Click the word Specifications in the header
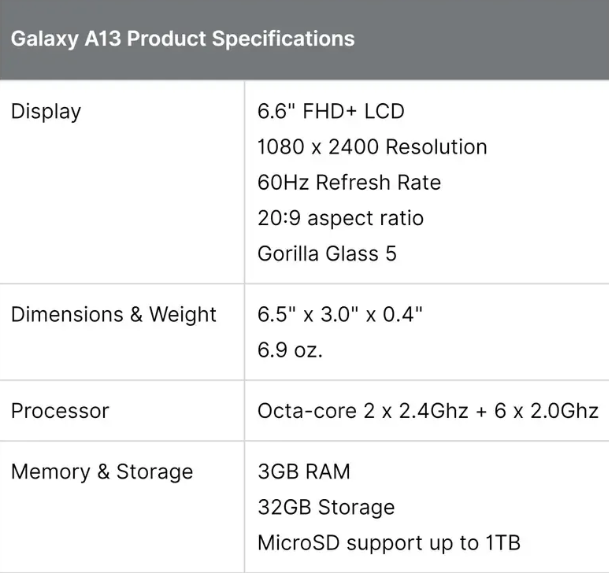 [284, 39]
